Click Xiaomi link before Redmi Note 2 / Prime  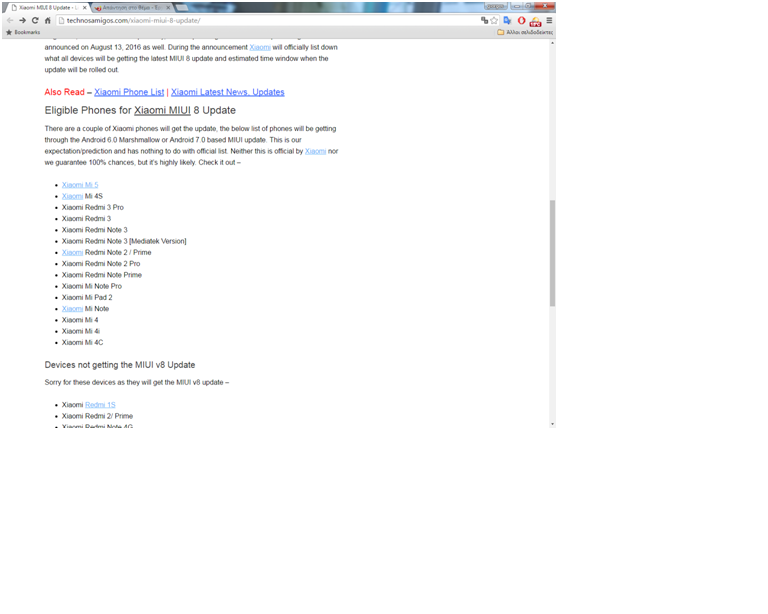(x=72, y=253)
